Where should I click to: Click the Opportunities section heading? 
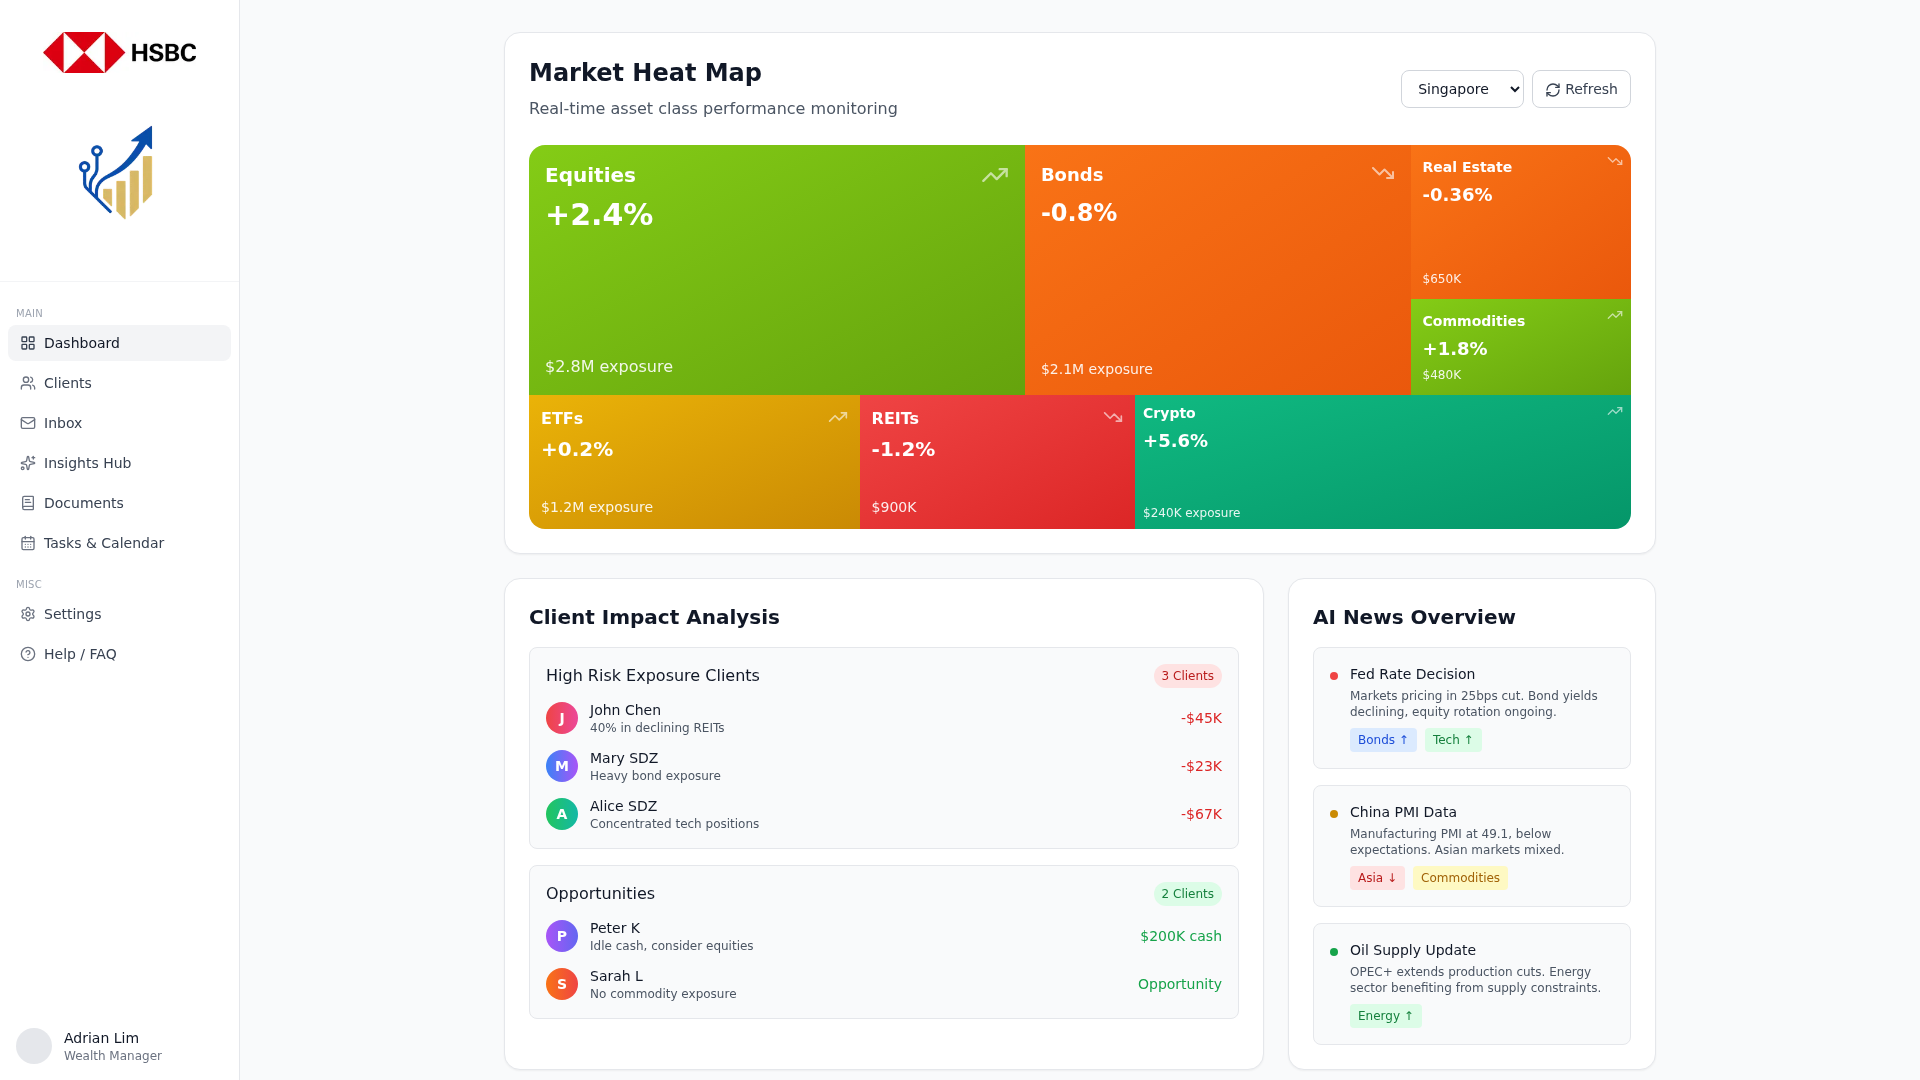(x=600, y=894)
